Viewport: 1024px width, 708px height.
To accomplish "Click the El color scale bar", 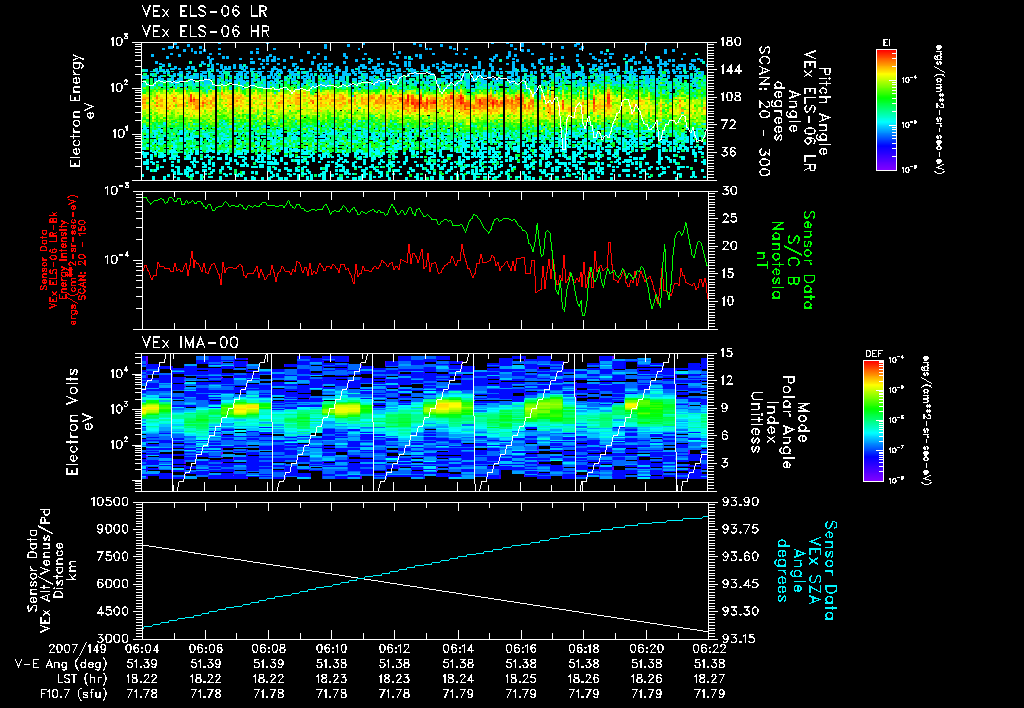I will (x=886, y=109).
